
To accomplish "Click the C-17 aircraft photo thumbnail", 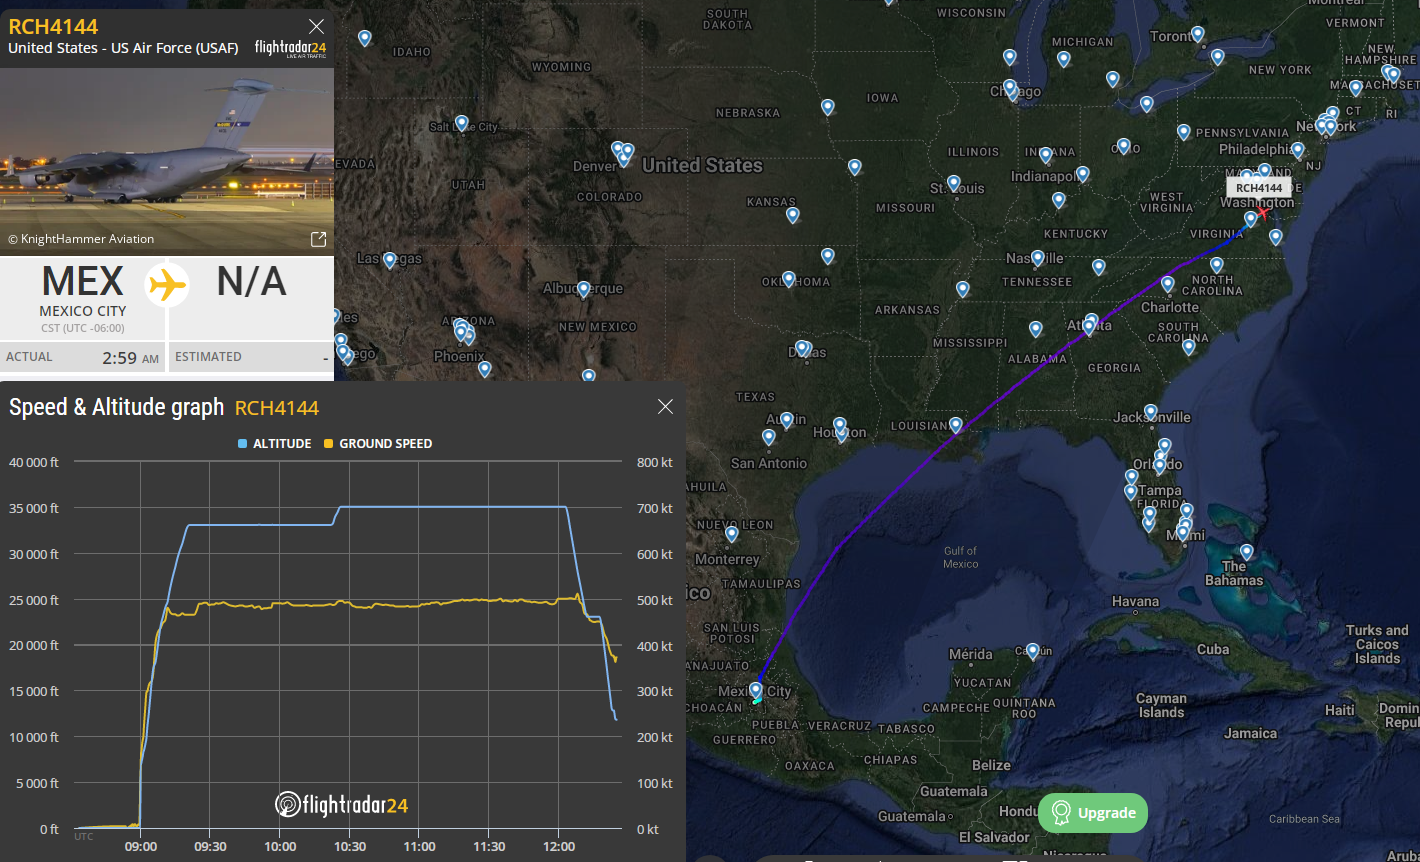I will coord(167,162).
